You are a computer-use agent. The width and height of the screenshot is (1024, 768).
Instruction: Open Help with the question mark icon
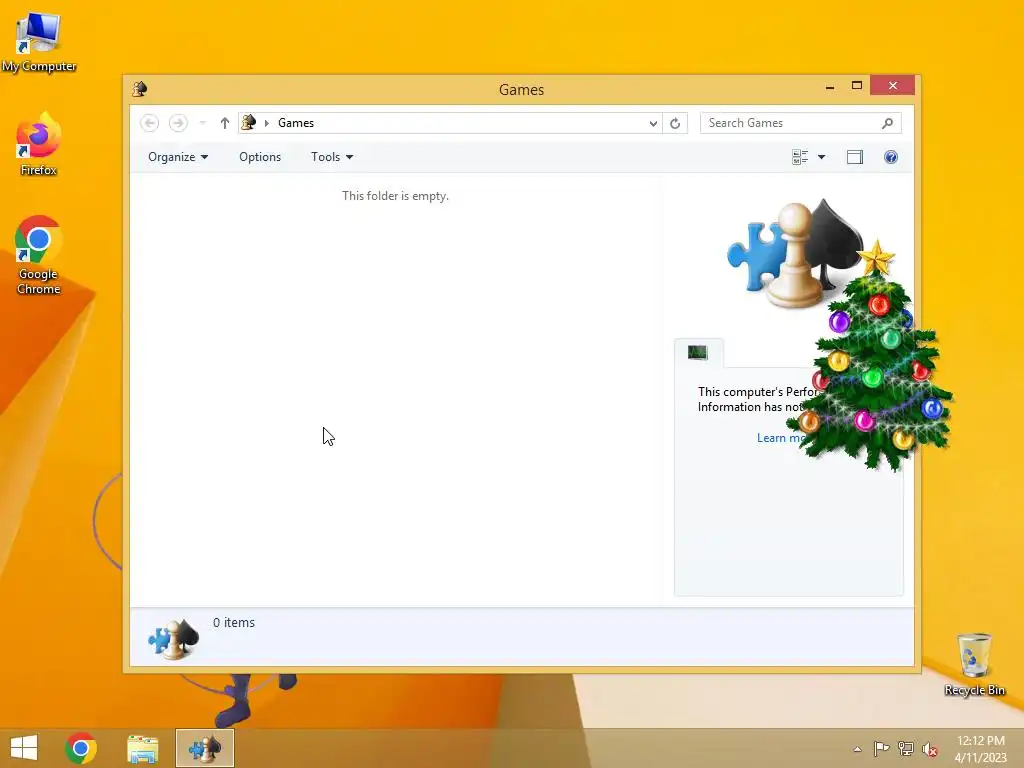point(891,157)
